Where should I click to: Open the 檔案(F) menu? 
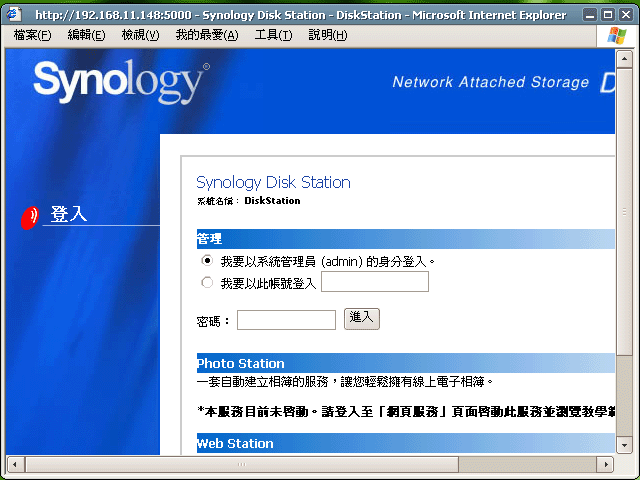click(32, 35)
